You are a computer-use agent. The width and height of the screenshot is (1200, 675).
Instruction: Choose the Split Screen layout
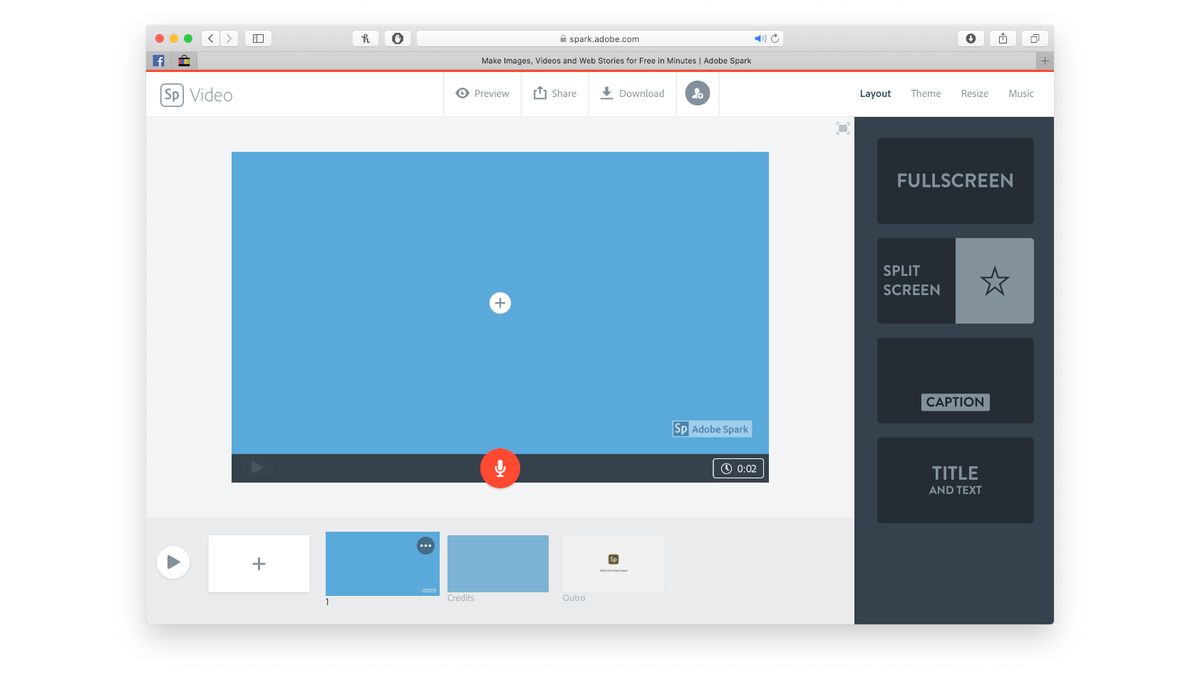point(955,280)
